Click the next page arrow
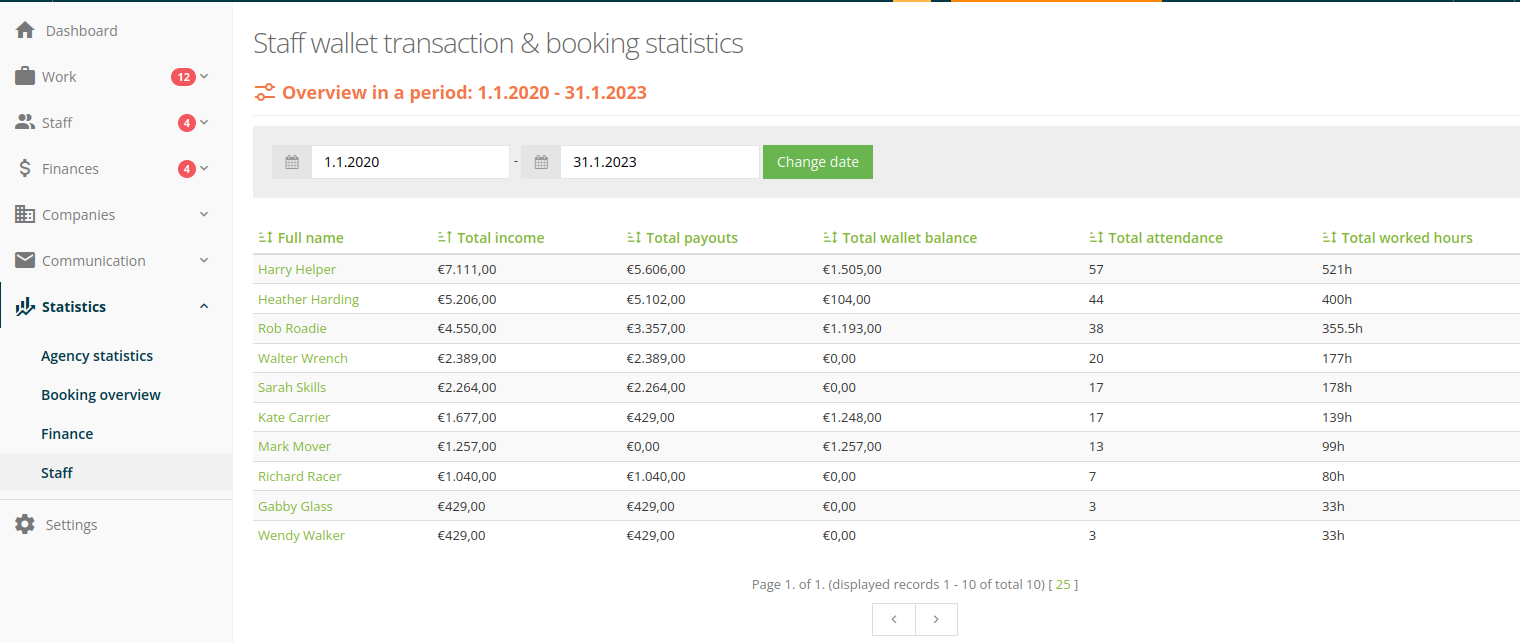The image size is (1520, 643). point(936,619)
